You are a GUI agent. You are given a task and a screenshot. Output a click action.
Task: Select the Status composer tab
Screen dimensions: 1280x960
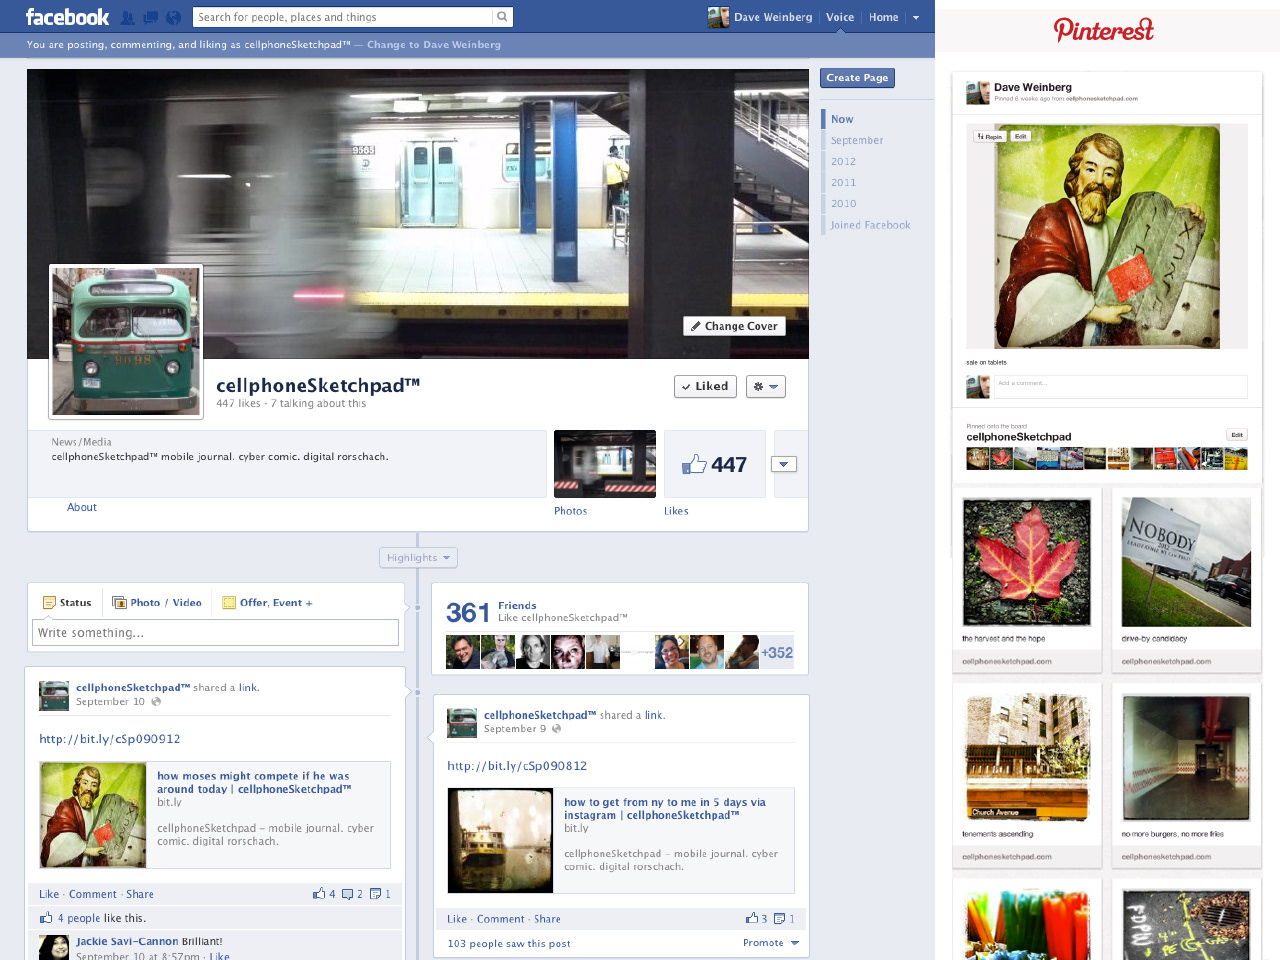coord(67,602)
